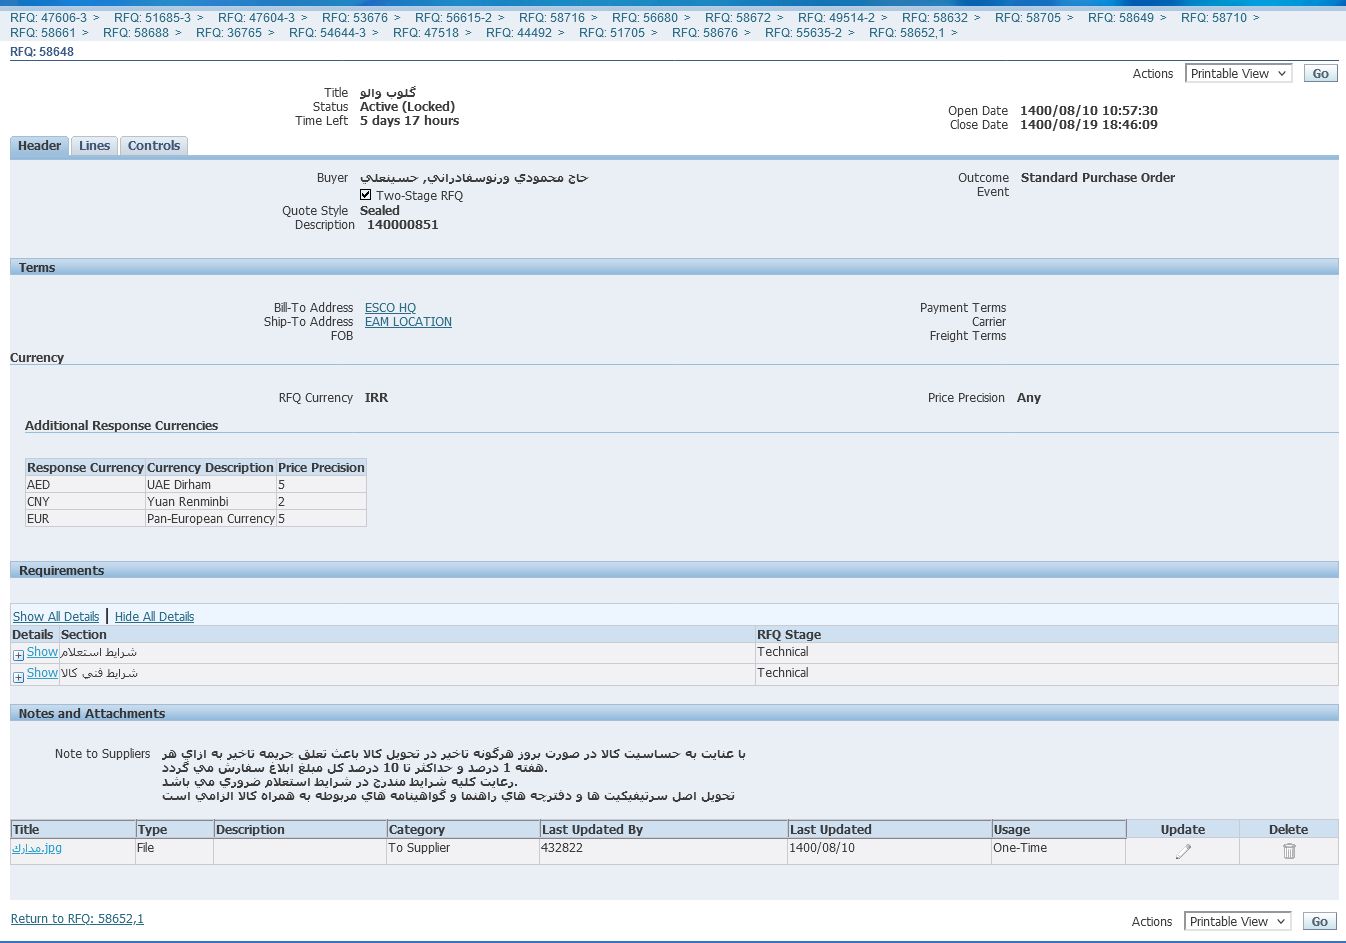Open the EAM LOCATION ship-to address link
The height and width of the screenshot is (943, 1346).
[x=408, y=322]
